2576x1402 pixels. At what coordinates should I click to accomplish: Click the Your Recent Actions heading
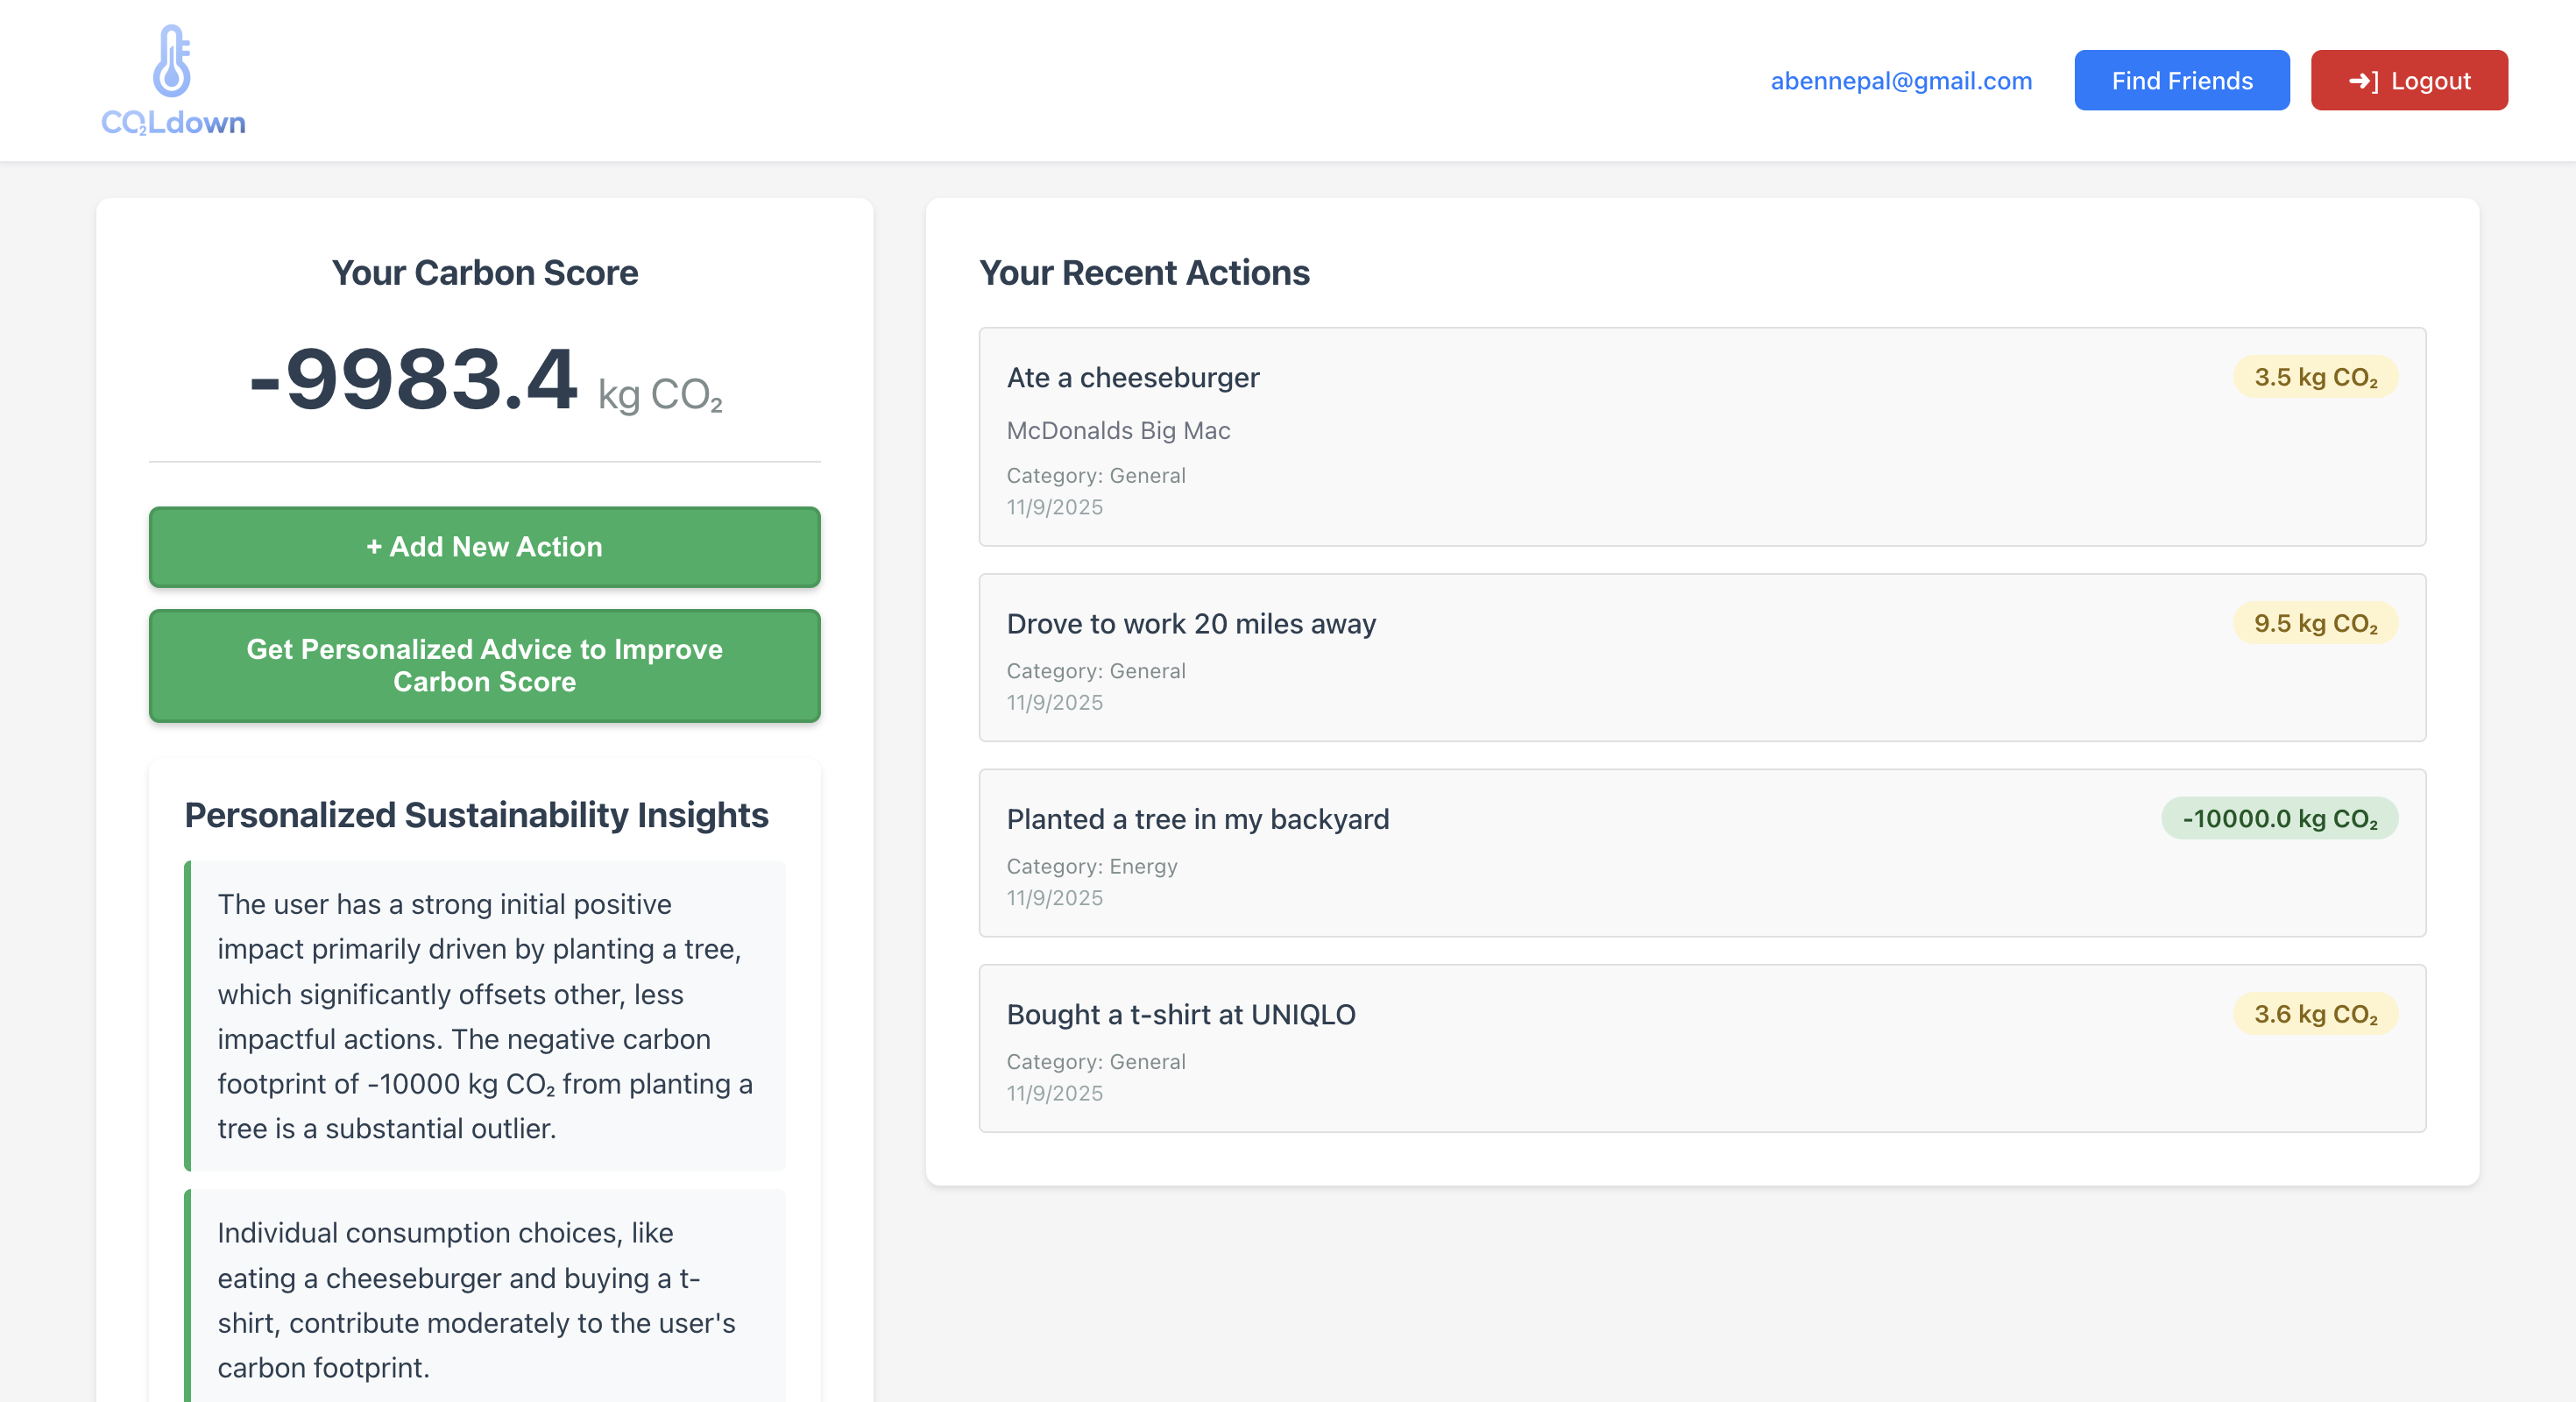click(1143, 273)
